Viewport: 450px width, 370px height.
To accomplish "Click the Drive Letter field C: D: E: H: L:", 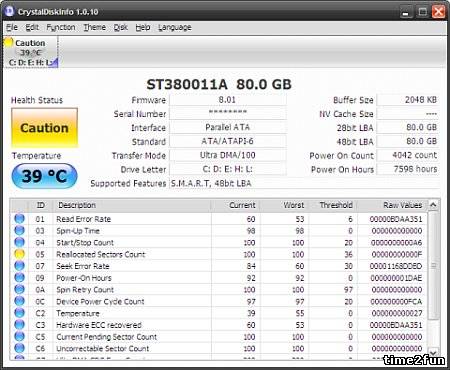I will click(228, 169).
